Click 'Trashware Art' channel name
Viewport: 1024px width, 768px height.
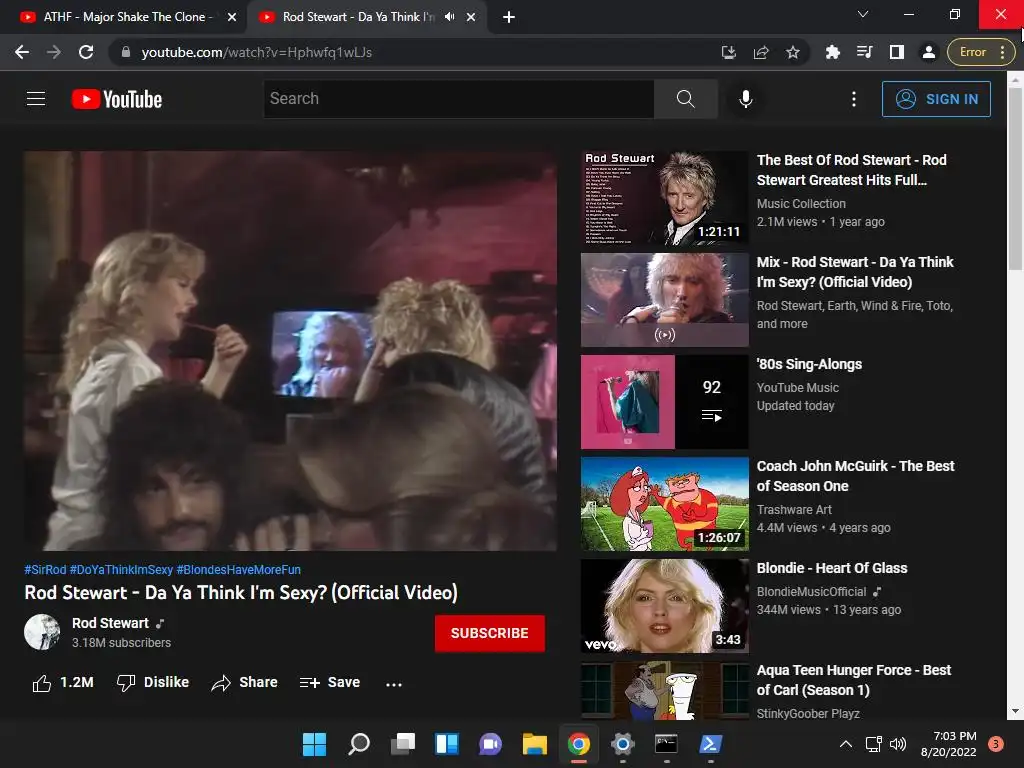[x=794, y=509]
